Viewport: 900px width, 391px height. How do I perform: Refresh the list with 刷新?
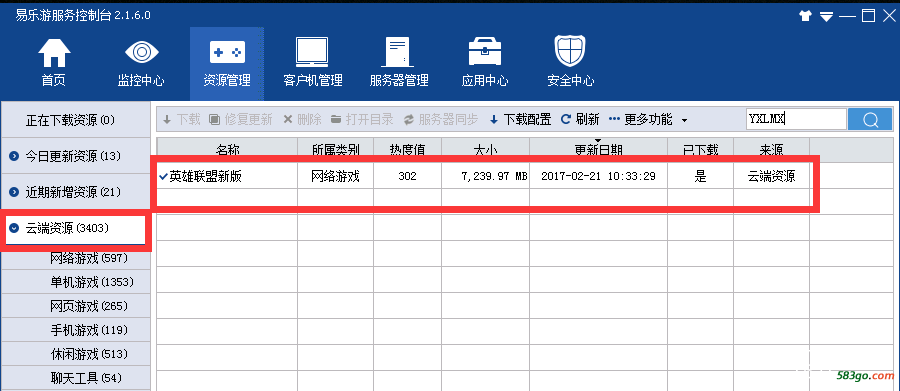pyautogui.click(x=580, y=119)
